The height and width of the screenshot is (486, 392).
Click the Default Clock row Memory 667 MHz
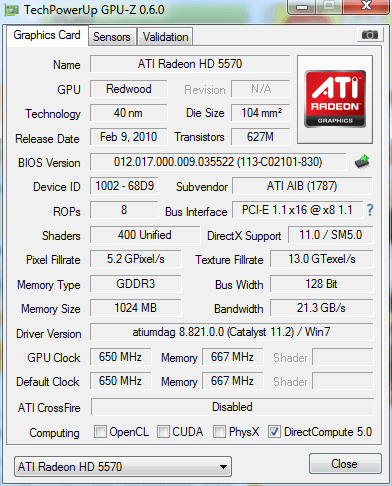[x=232, y=381]
